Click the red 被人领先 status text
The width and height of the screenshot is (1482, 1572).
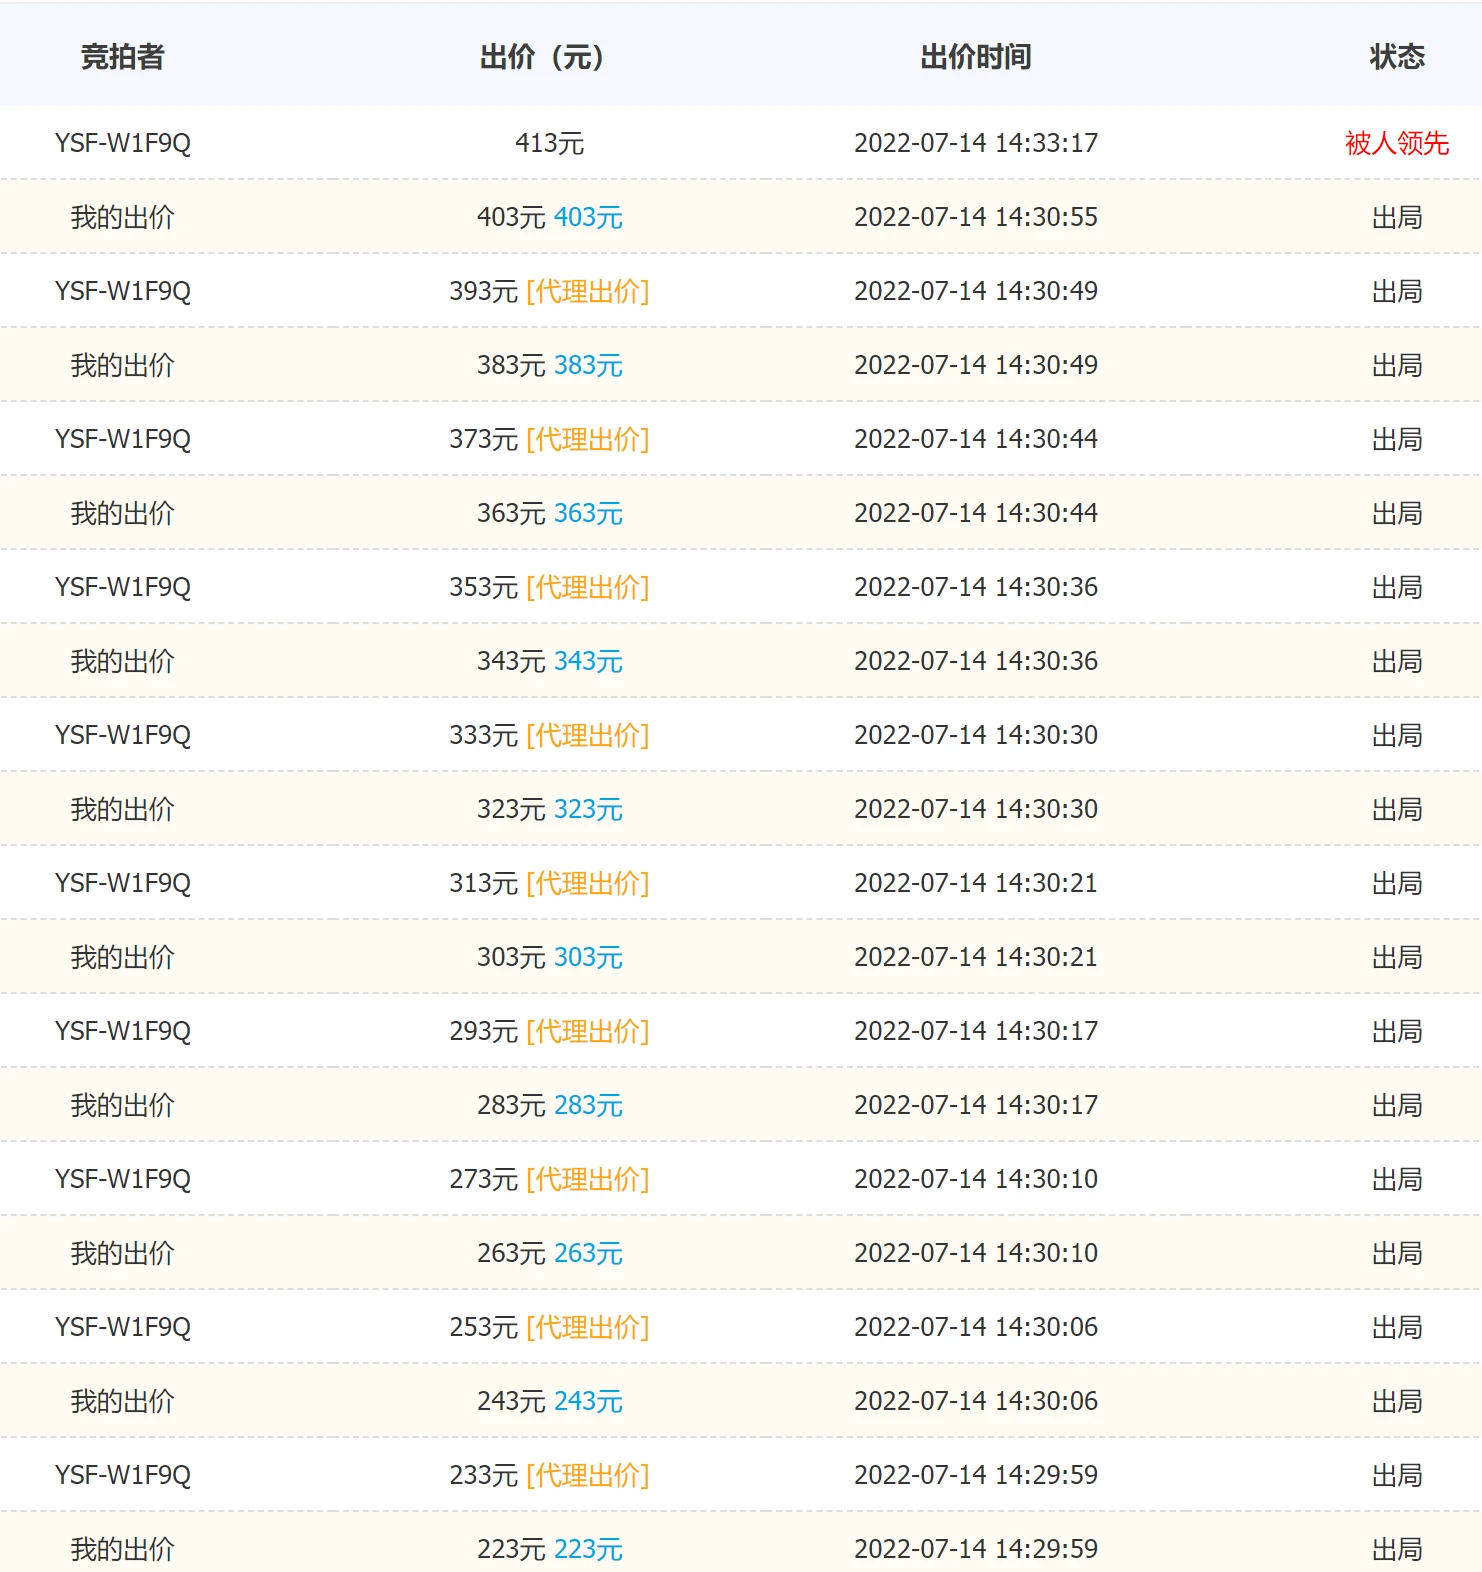pos(1396,143)
